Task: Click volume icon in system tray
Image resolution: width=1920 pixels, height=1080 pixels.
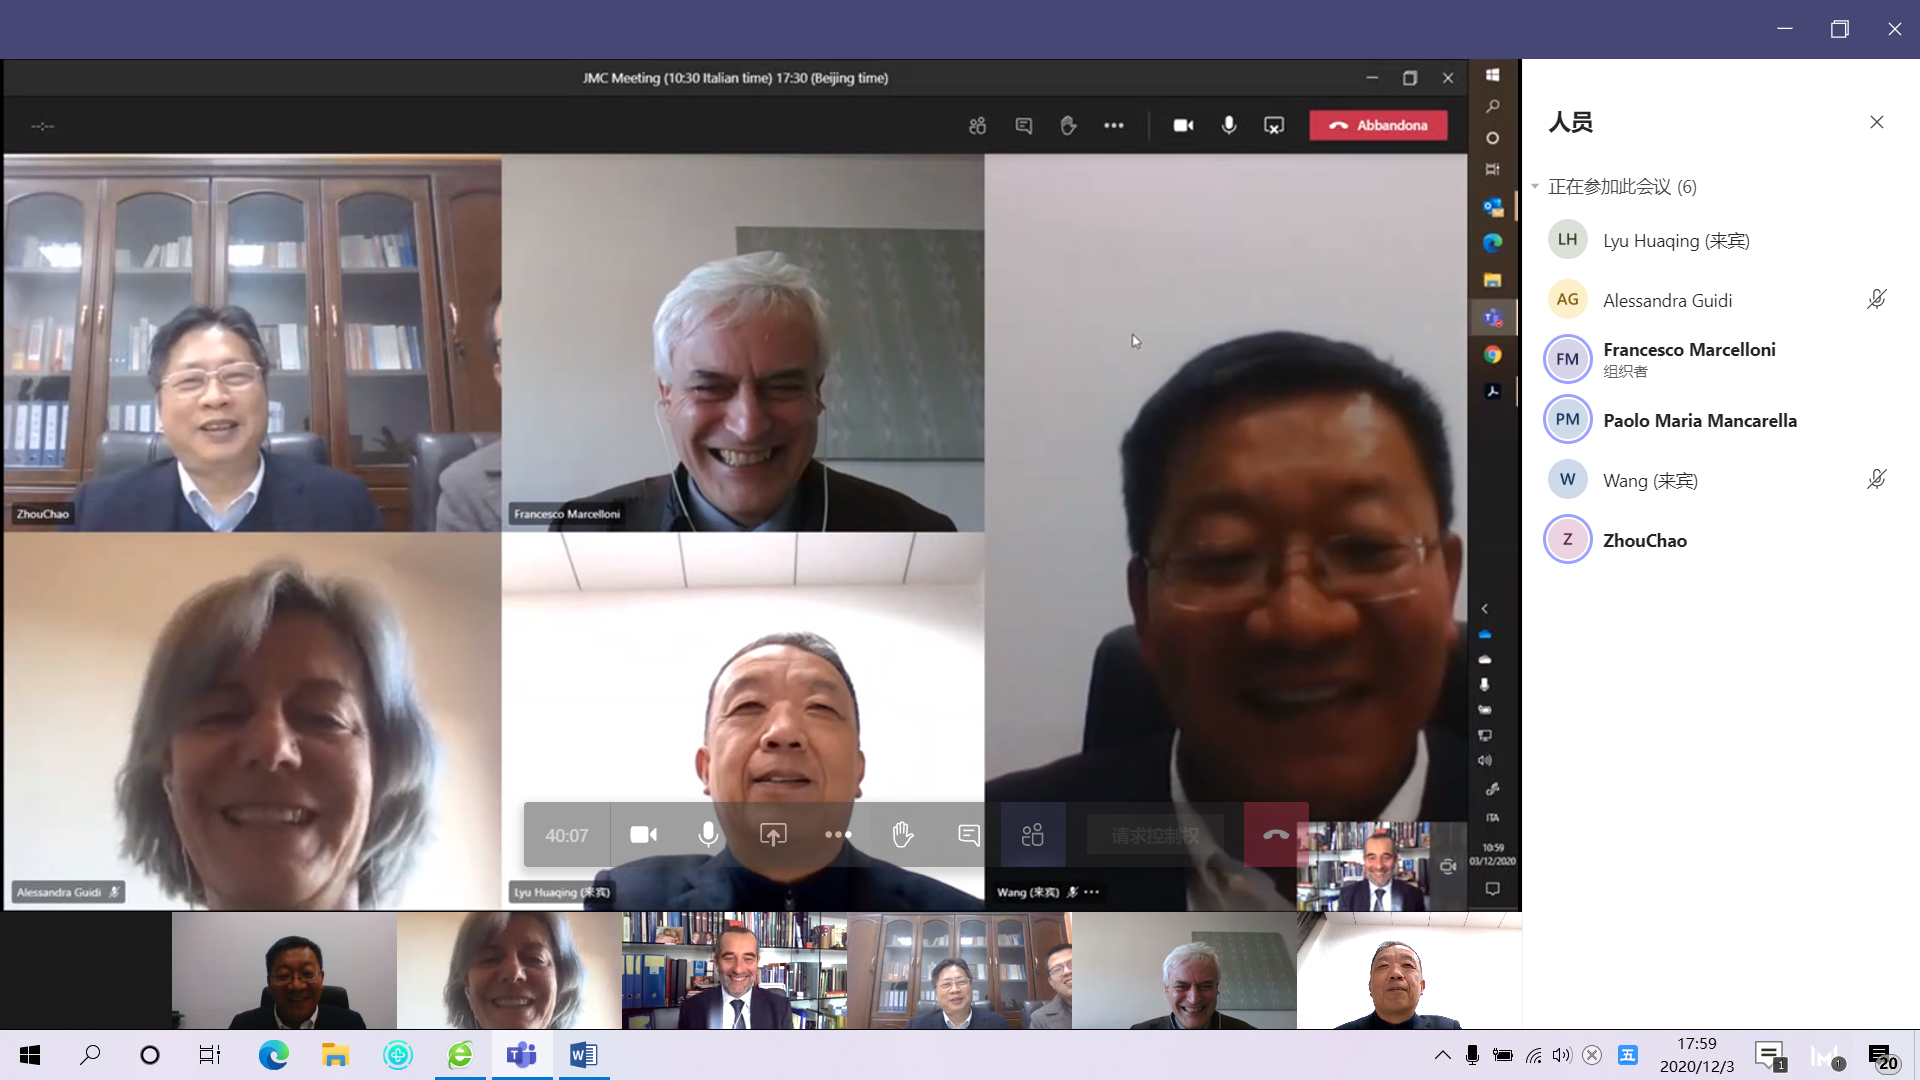Action: click(x=1562, y=1055)
